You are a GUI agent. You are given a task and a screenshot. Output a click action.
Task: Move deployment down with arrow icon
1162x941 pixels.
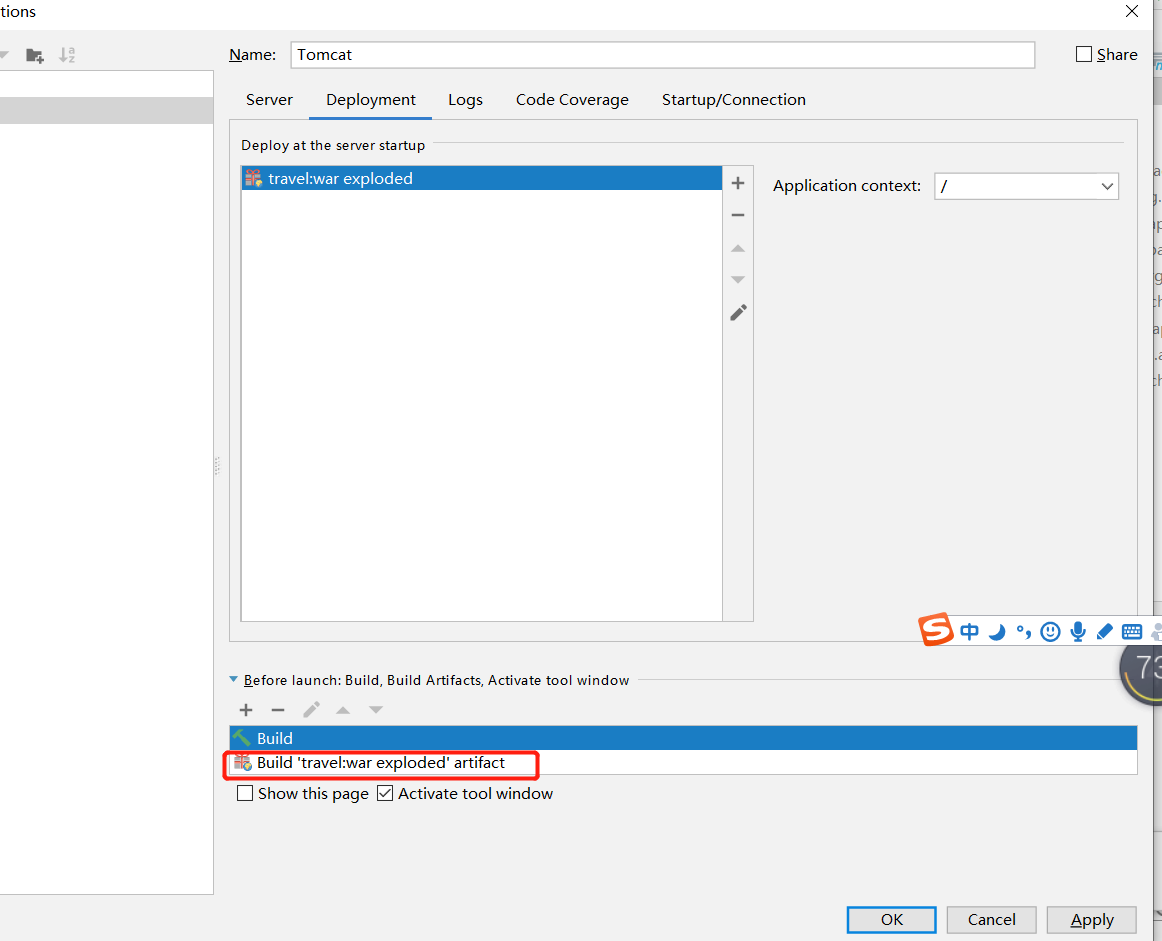[x=737, y=279]
